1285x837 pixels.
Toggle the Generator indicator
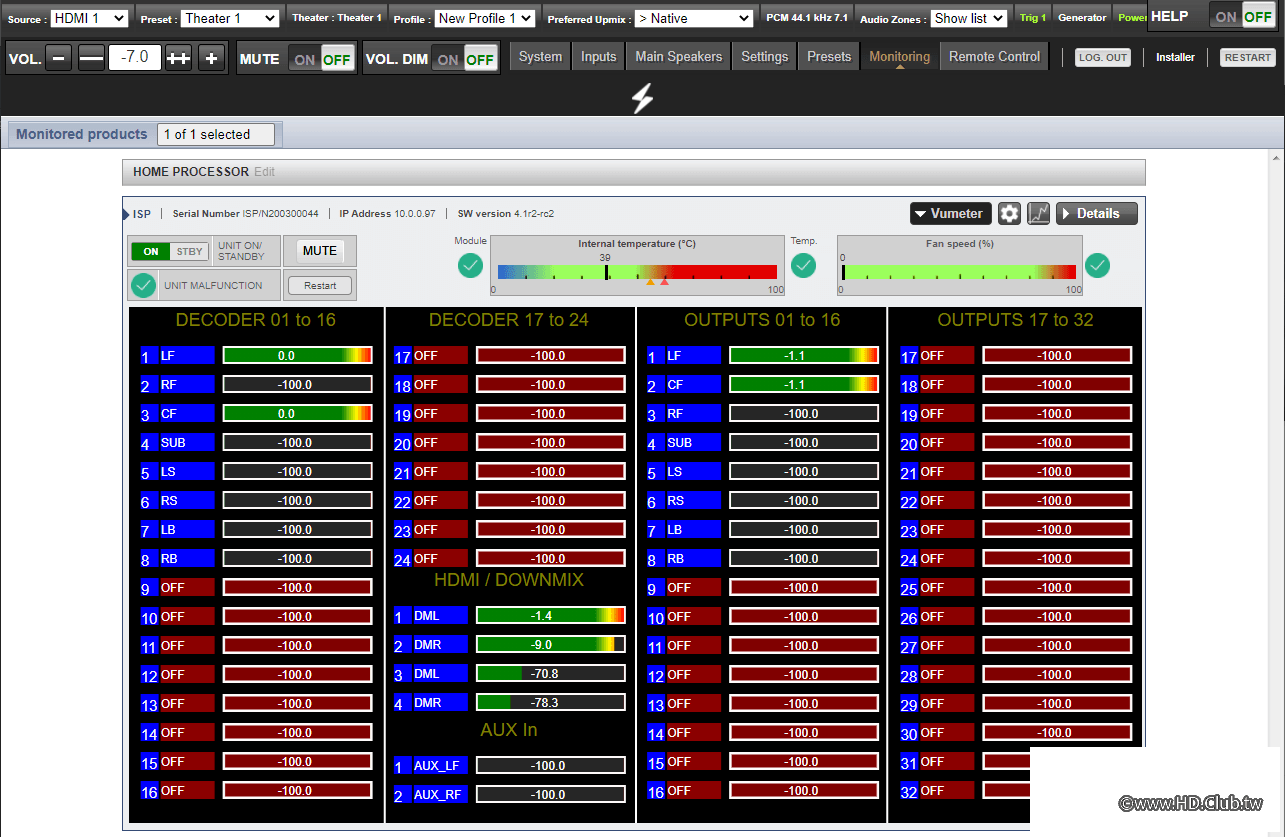point(1082,18)
